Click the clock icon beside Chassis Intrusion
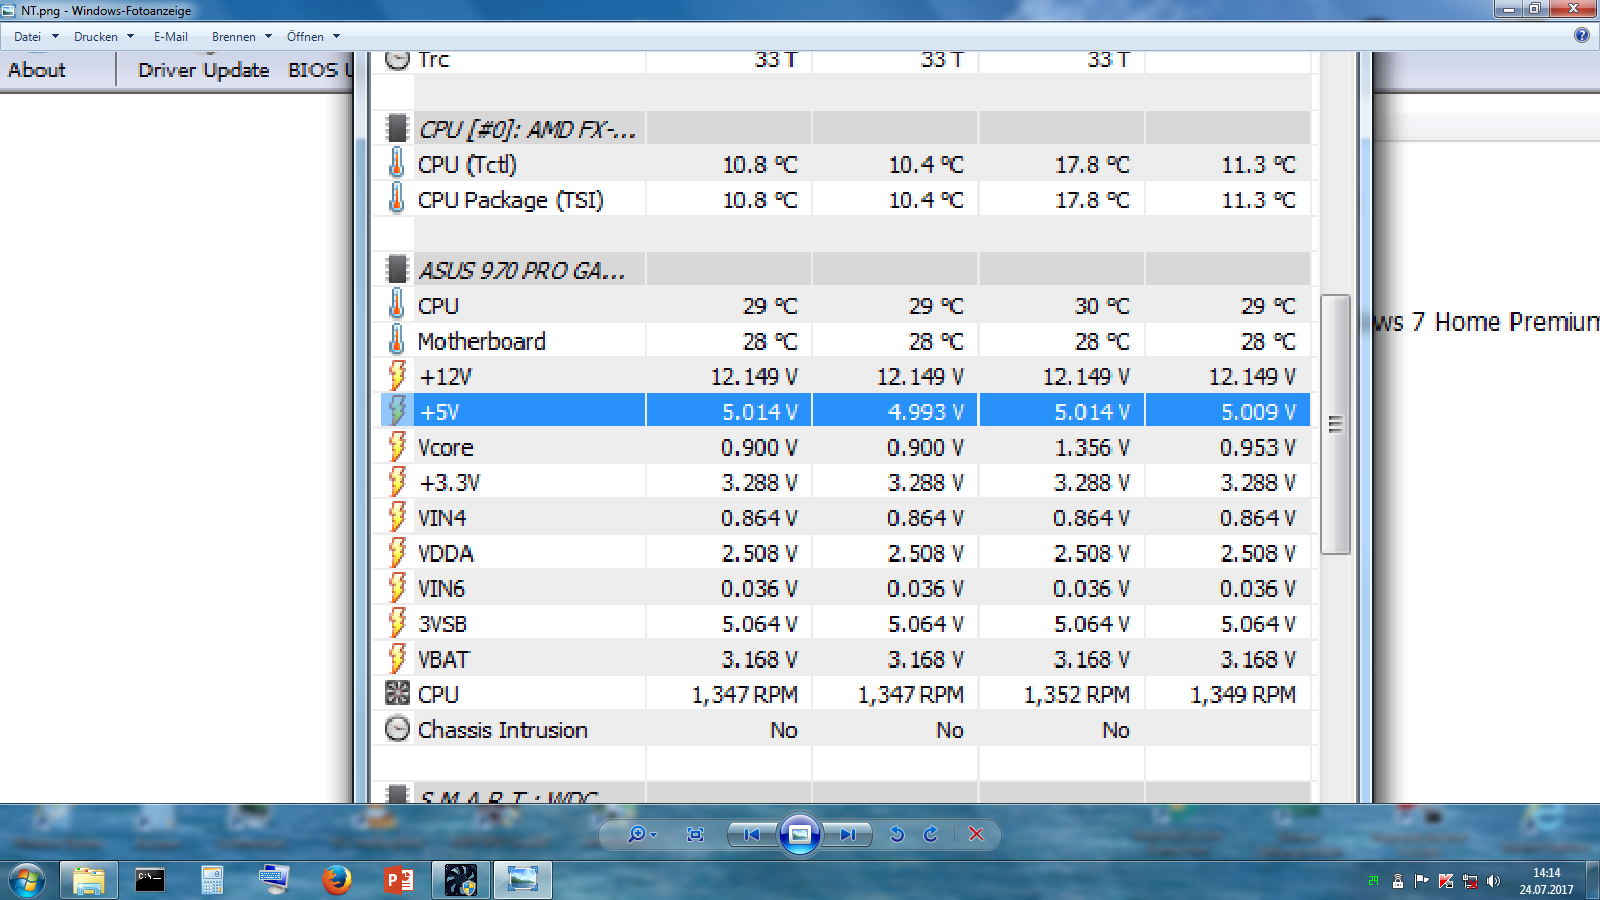The image size is (1600, 900). click(x=397, y=729)
